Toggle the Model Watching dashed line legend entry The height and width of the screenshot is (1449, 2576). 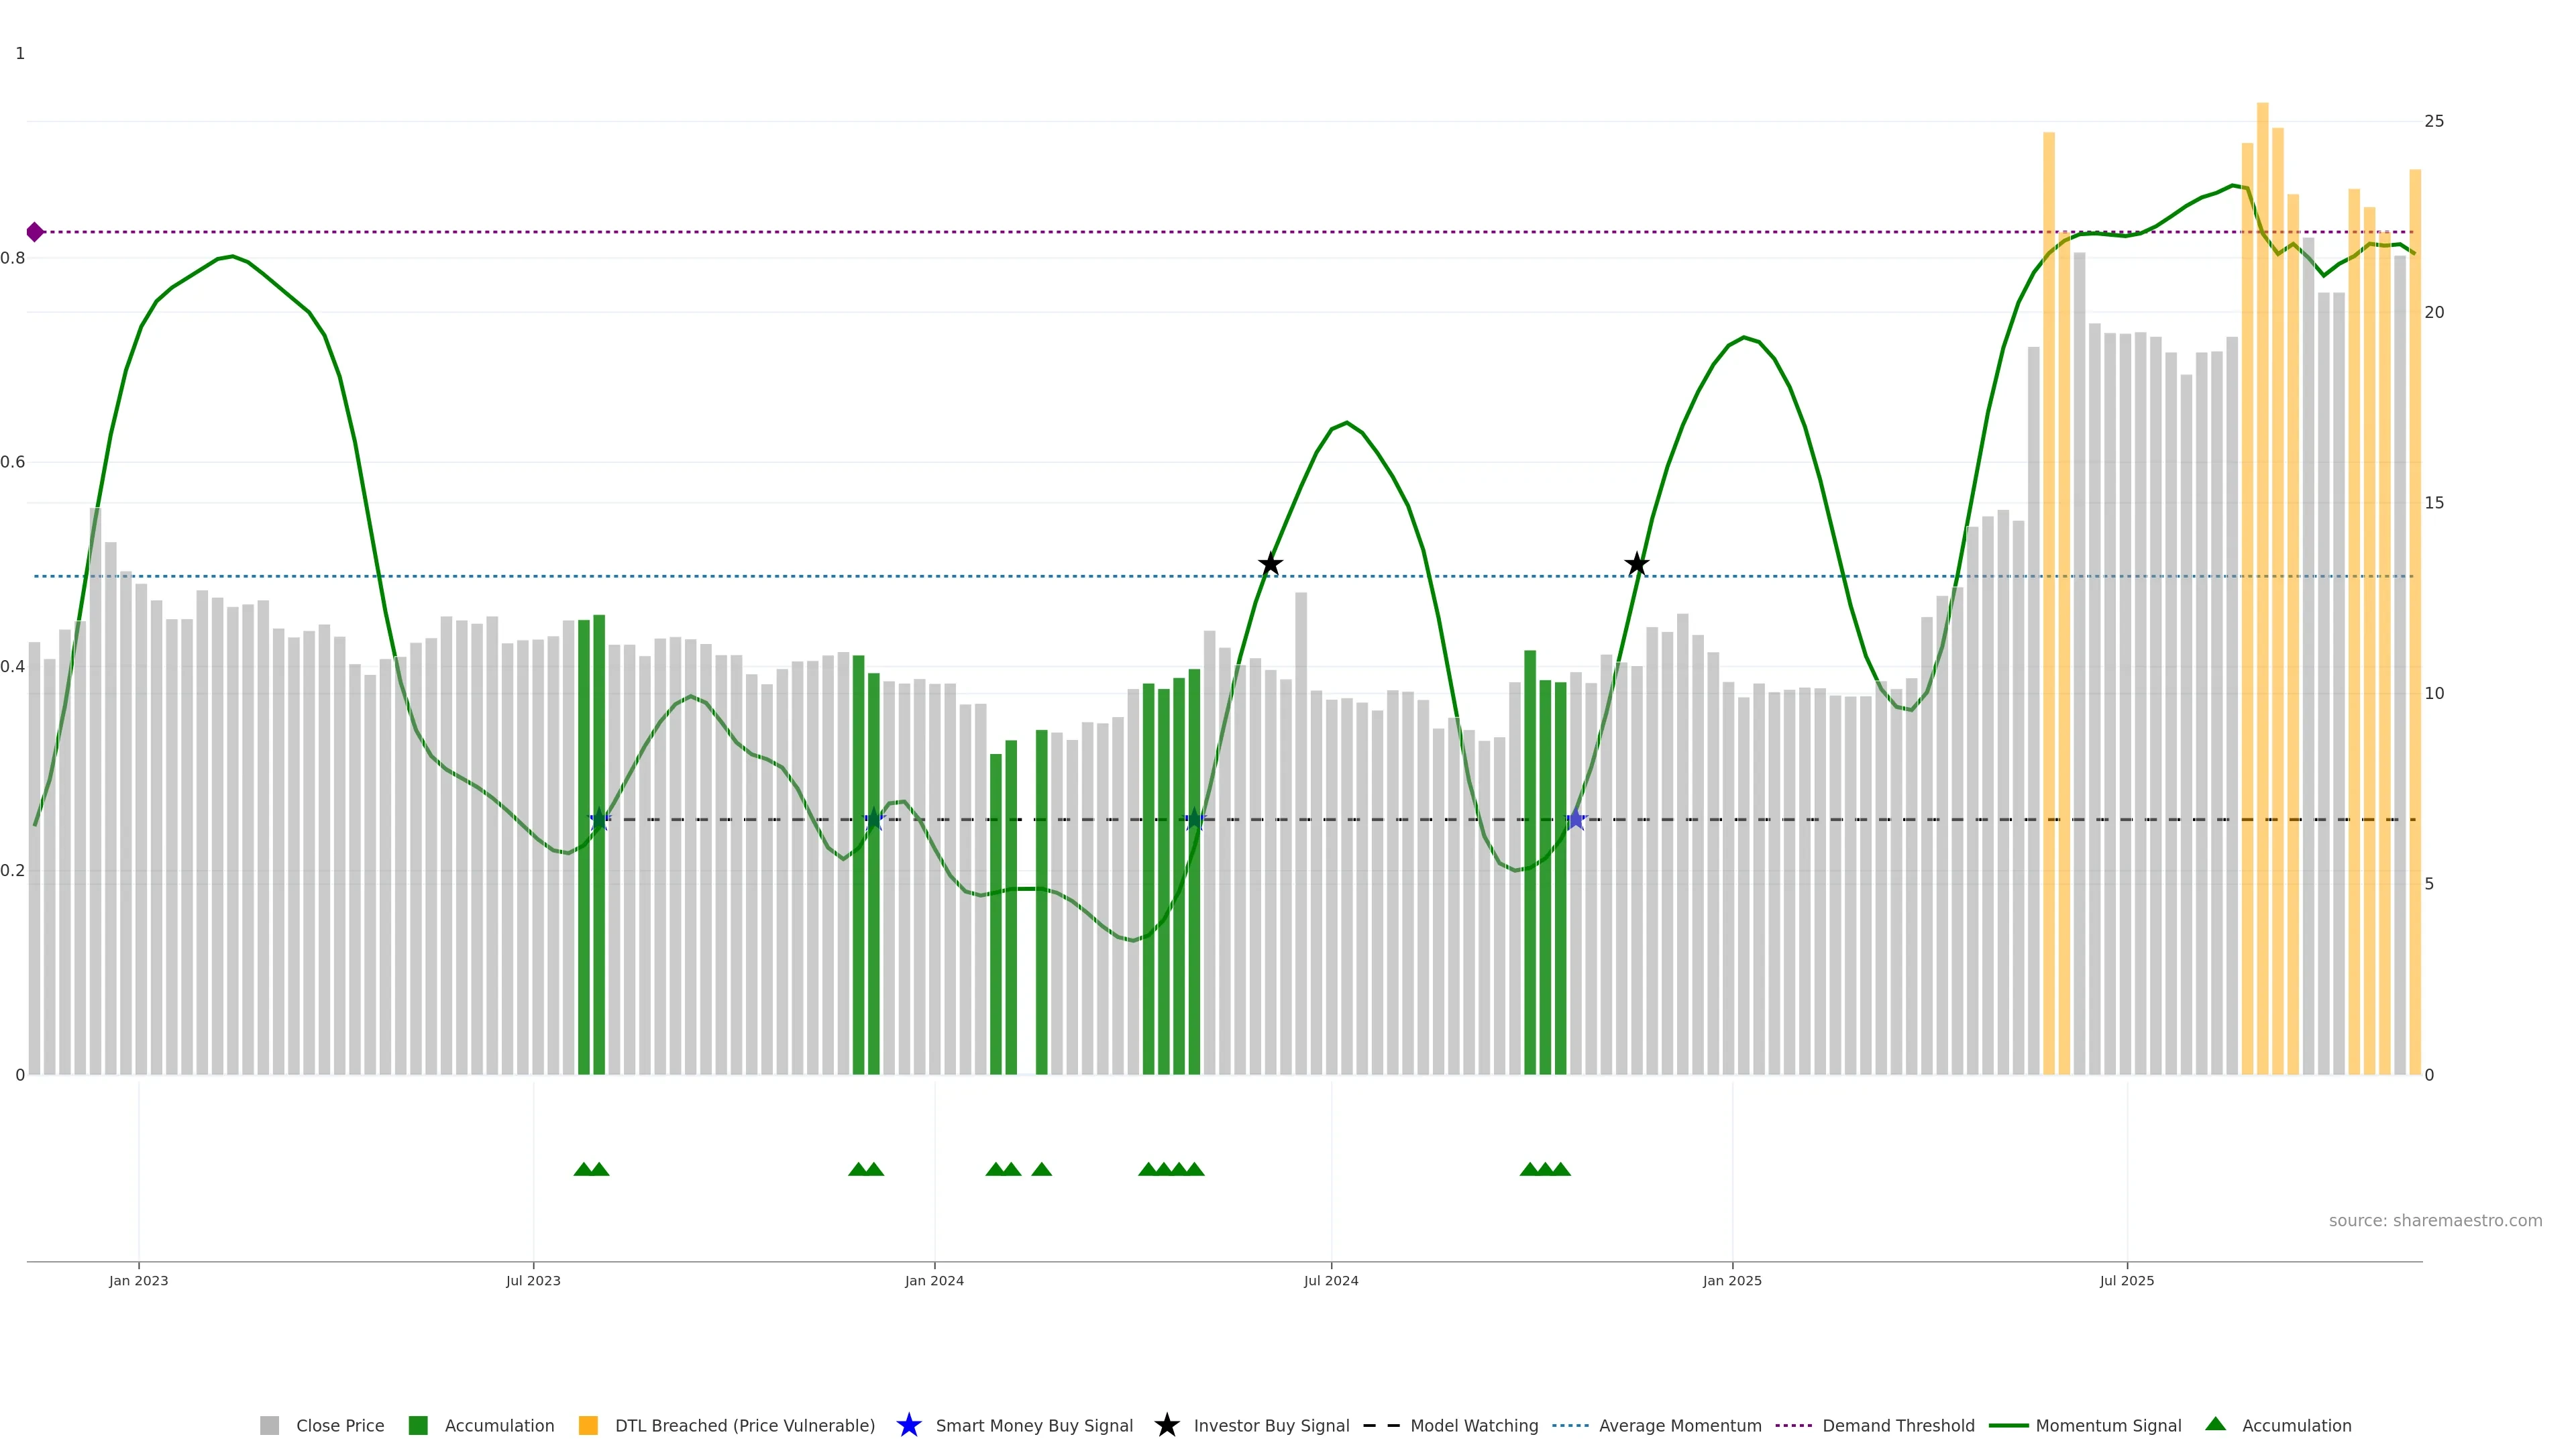[x=1381, y=1425]
